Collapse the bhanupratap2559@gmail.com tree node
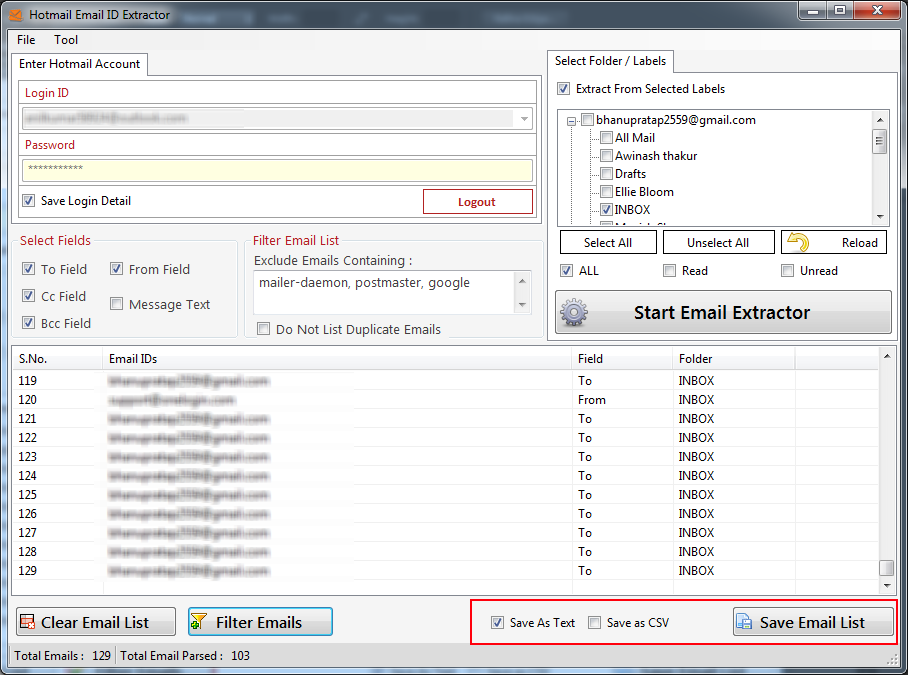908x675 pixels. pyautogui.click(x=572, y=121)
